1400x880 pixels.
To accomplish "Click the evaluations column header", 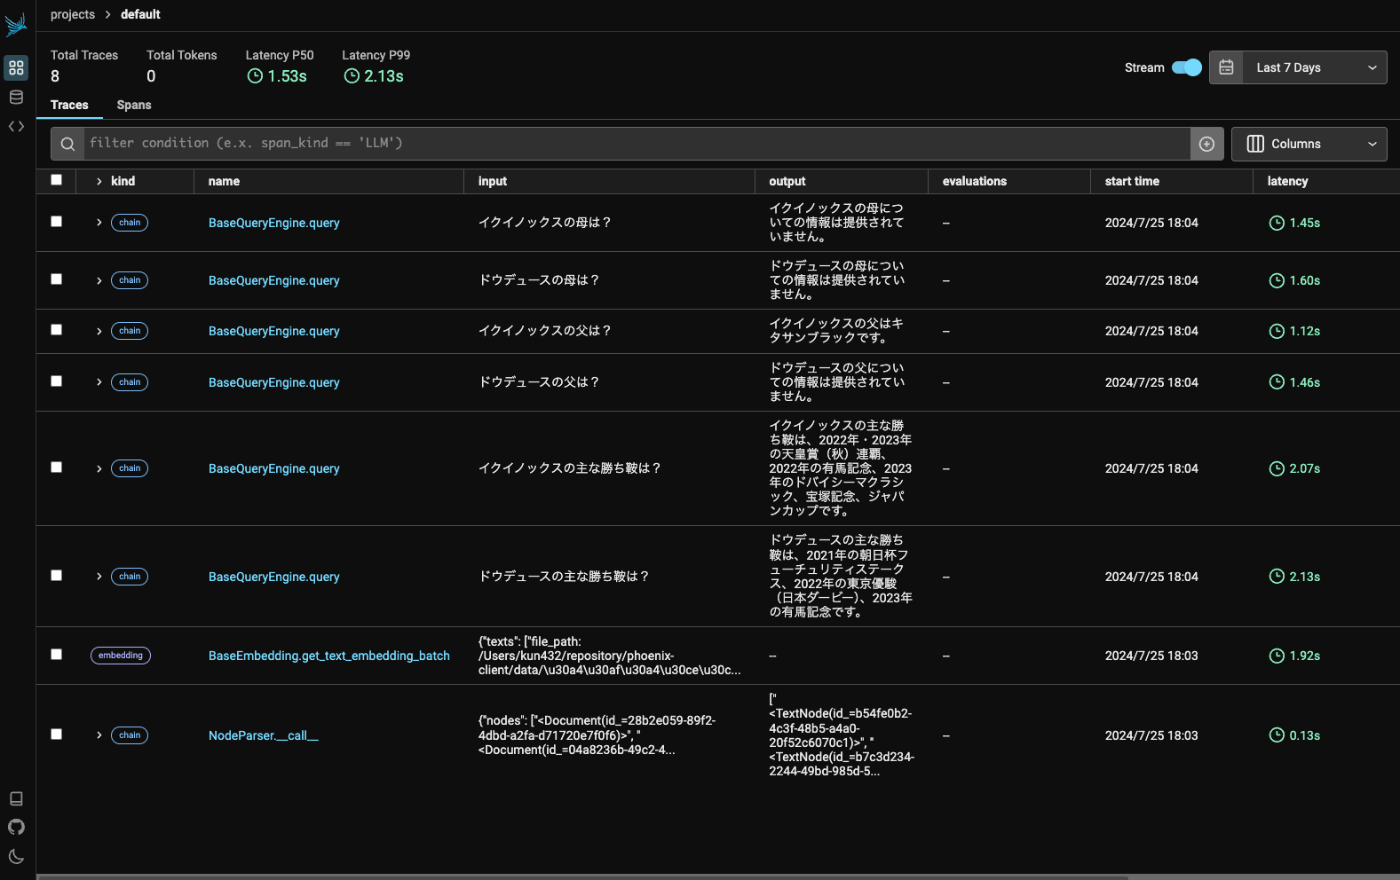I will [x=974, y=181].
